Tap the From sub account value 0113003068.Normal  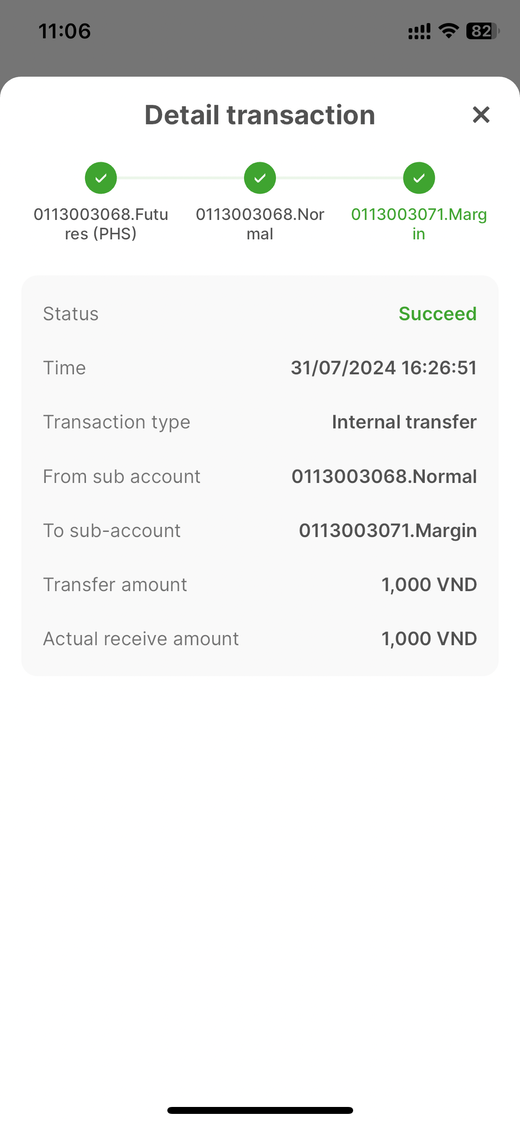(x=384, y=476)
